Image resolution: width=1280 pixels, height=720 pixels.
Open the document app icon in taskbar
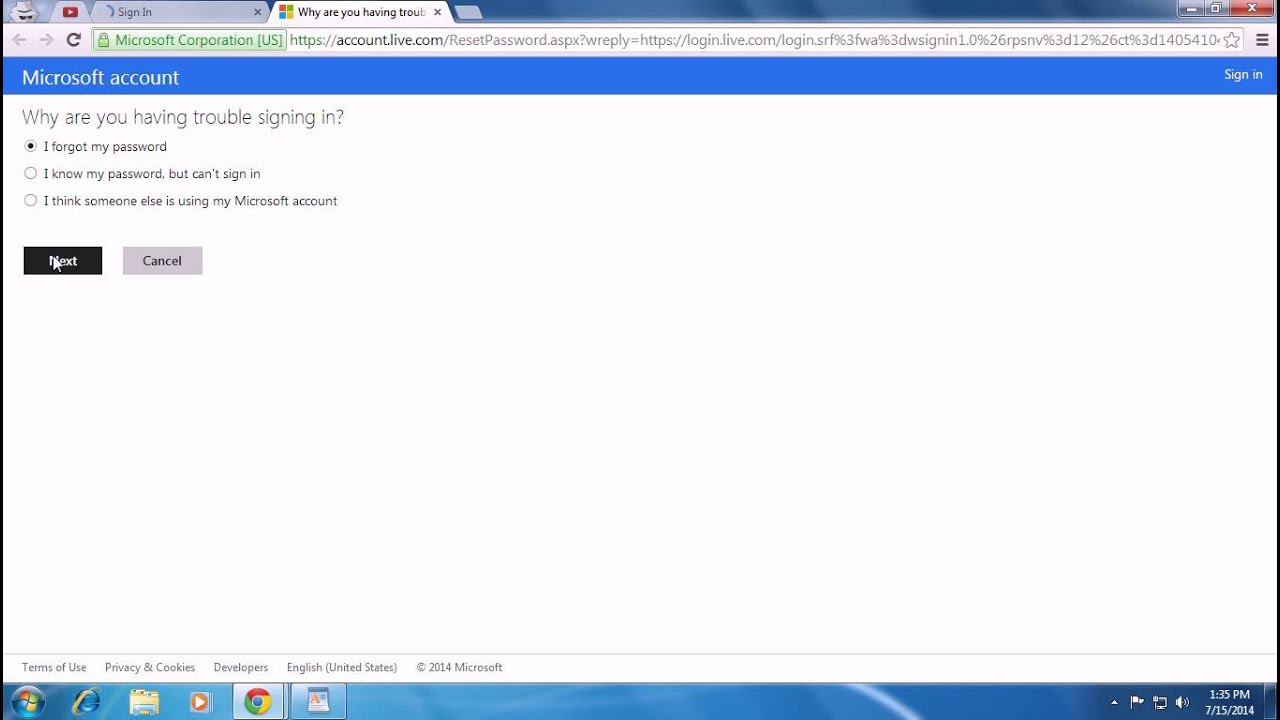pos(318,702)
